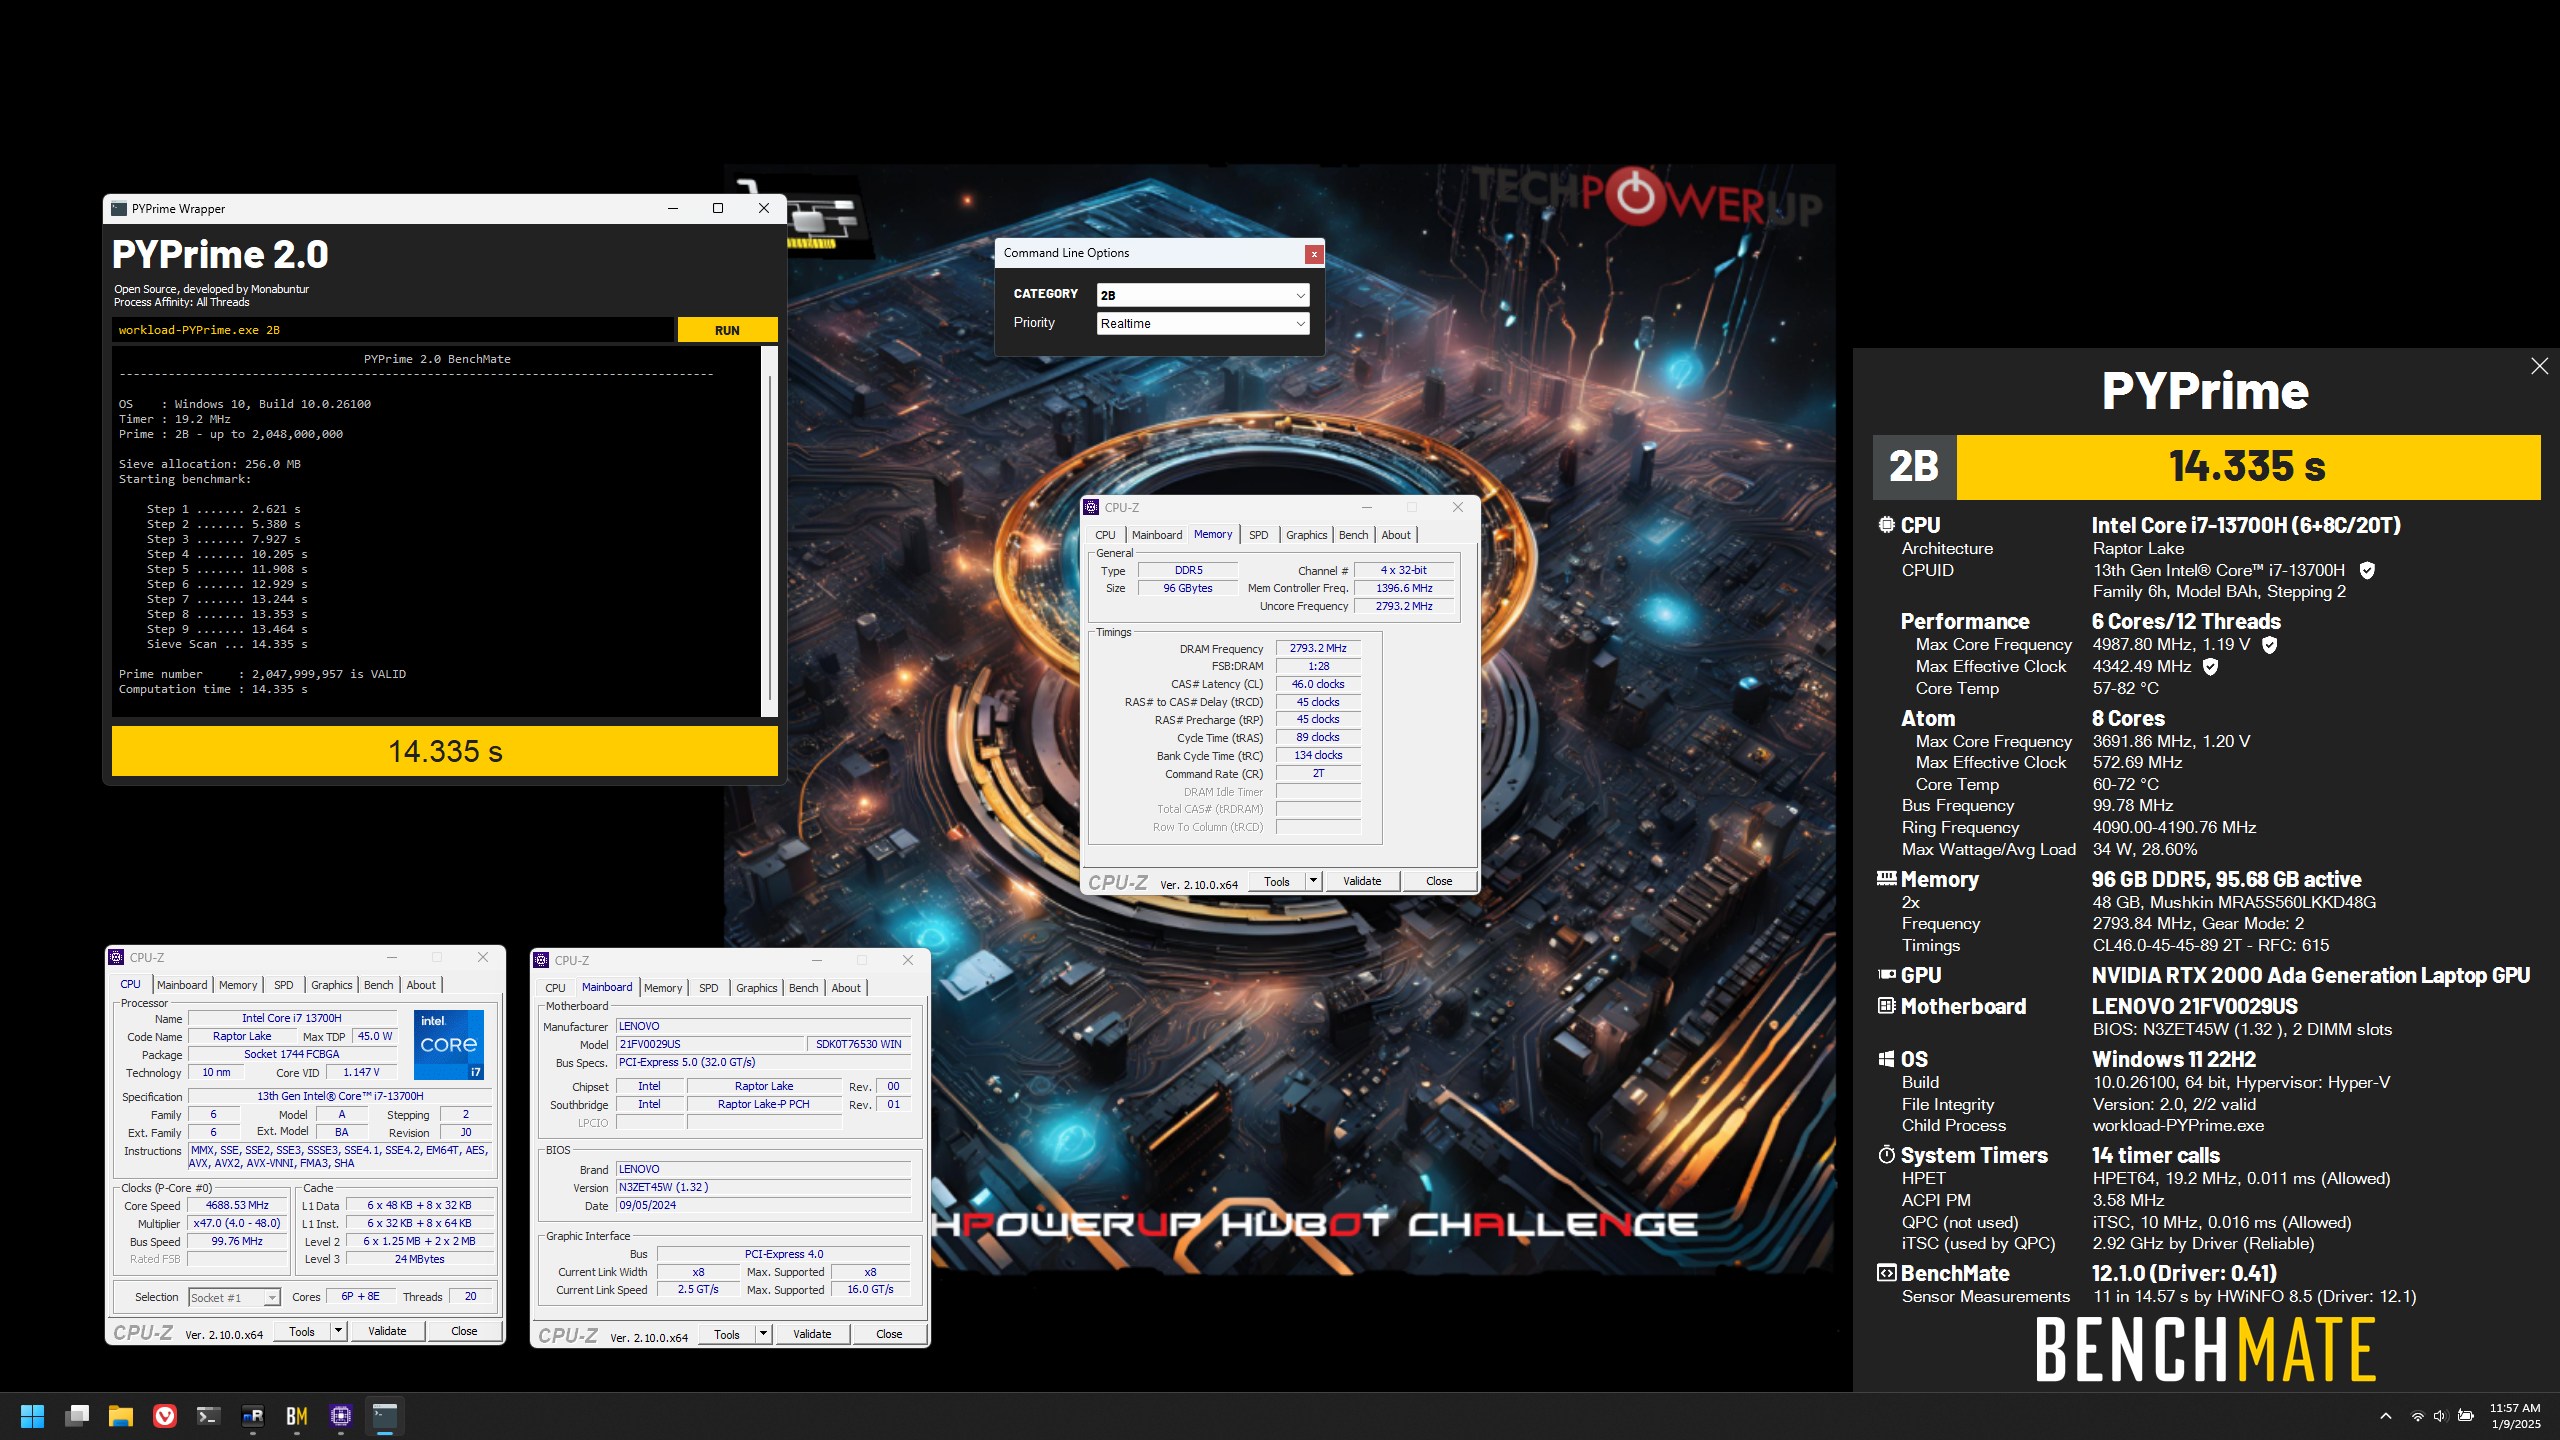Open Vivaldi browser from the taskbar
Viewport: 2560px width, 1440px height.
165,1416
